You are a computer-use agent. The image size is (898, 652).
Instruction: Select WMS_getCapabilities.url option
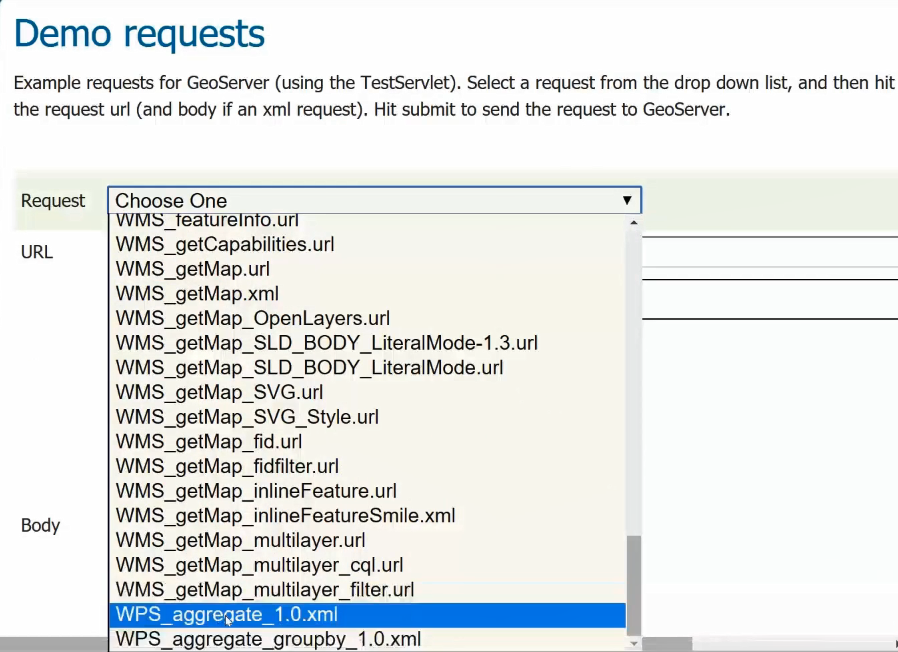click(x=367, y=245)
